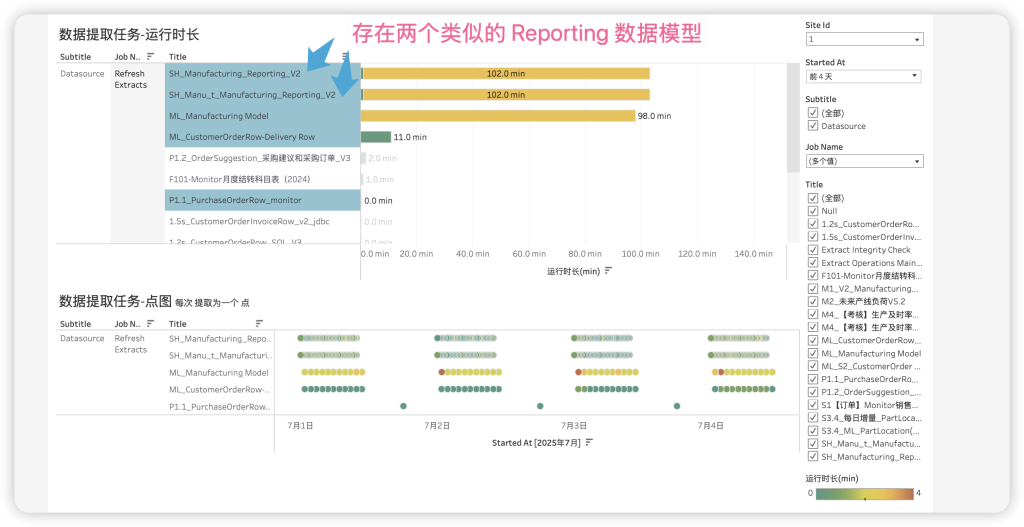
Task: Click Refresh Extracts in the 运行时长 table
Action: [x=131, y=79]
